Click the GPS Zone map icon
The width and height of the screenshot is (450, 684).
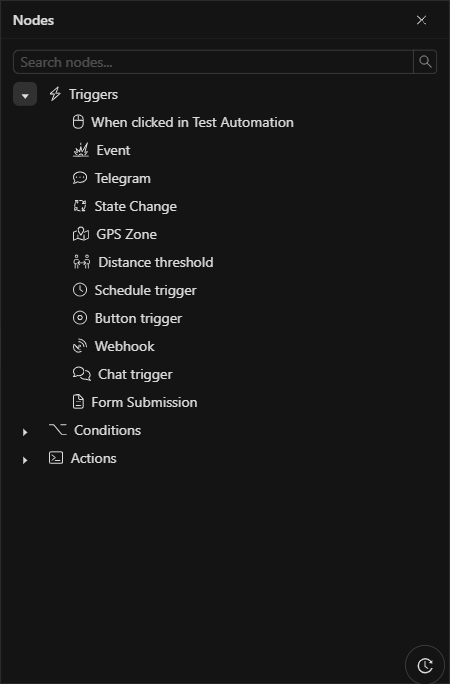81,234
